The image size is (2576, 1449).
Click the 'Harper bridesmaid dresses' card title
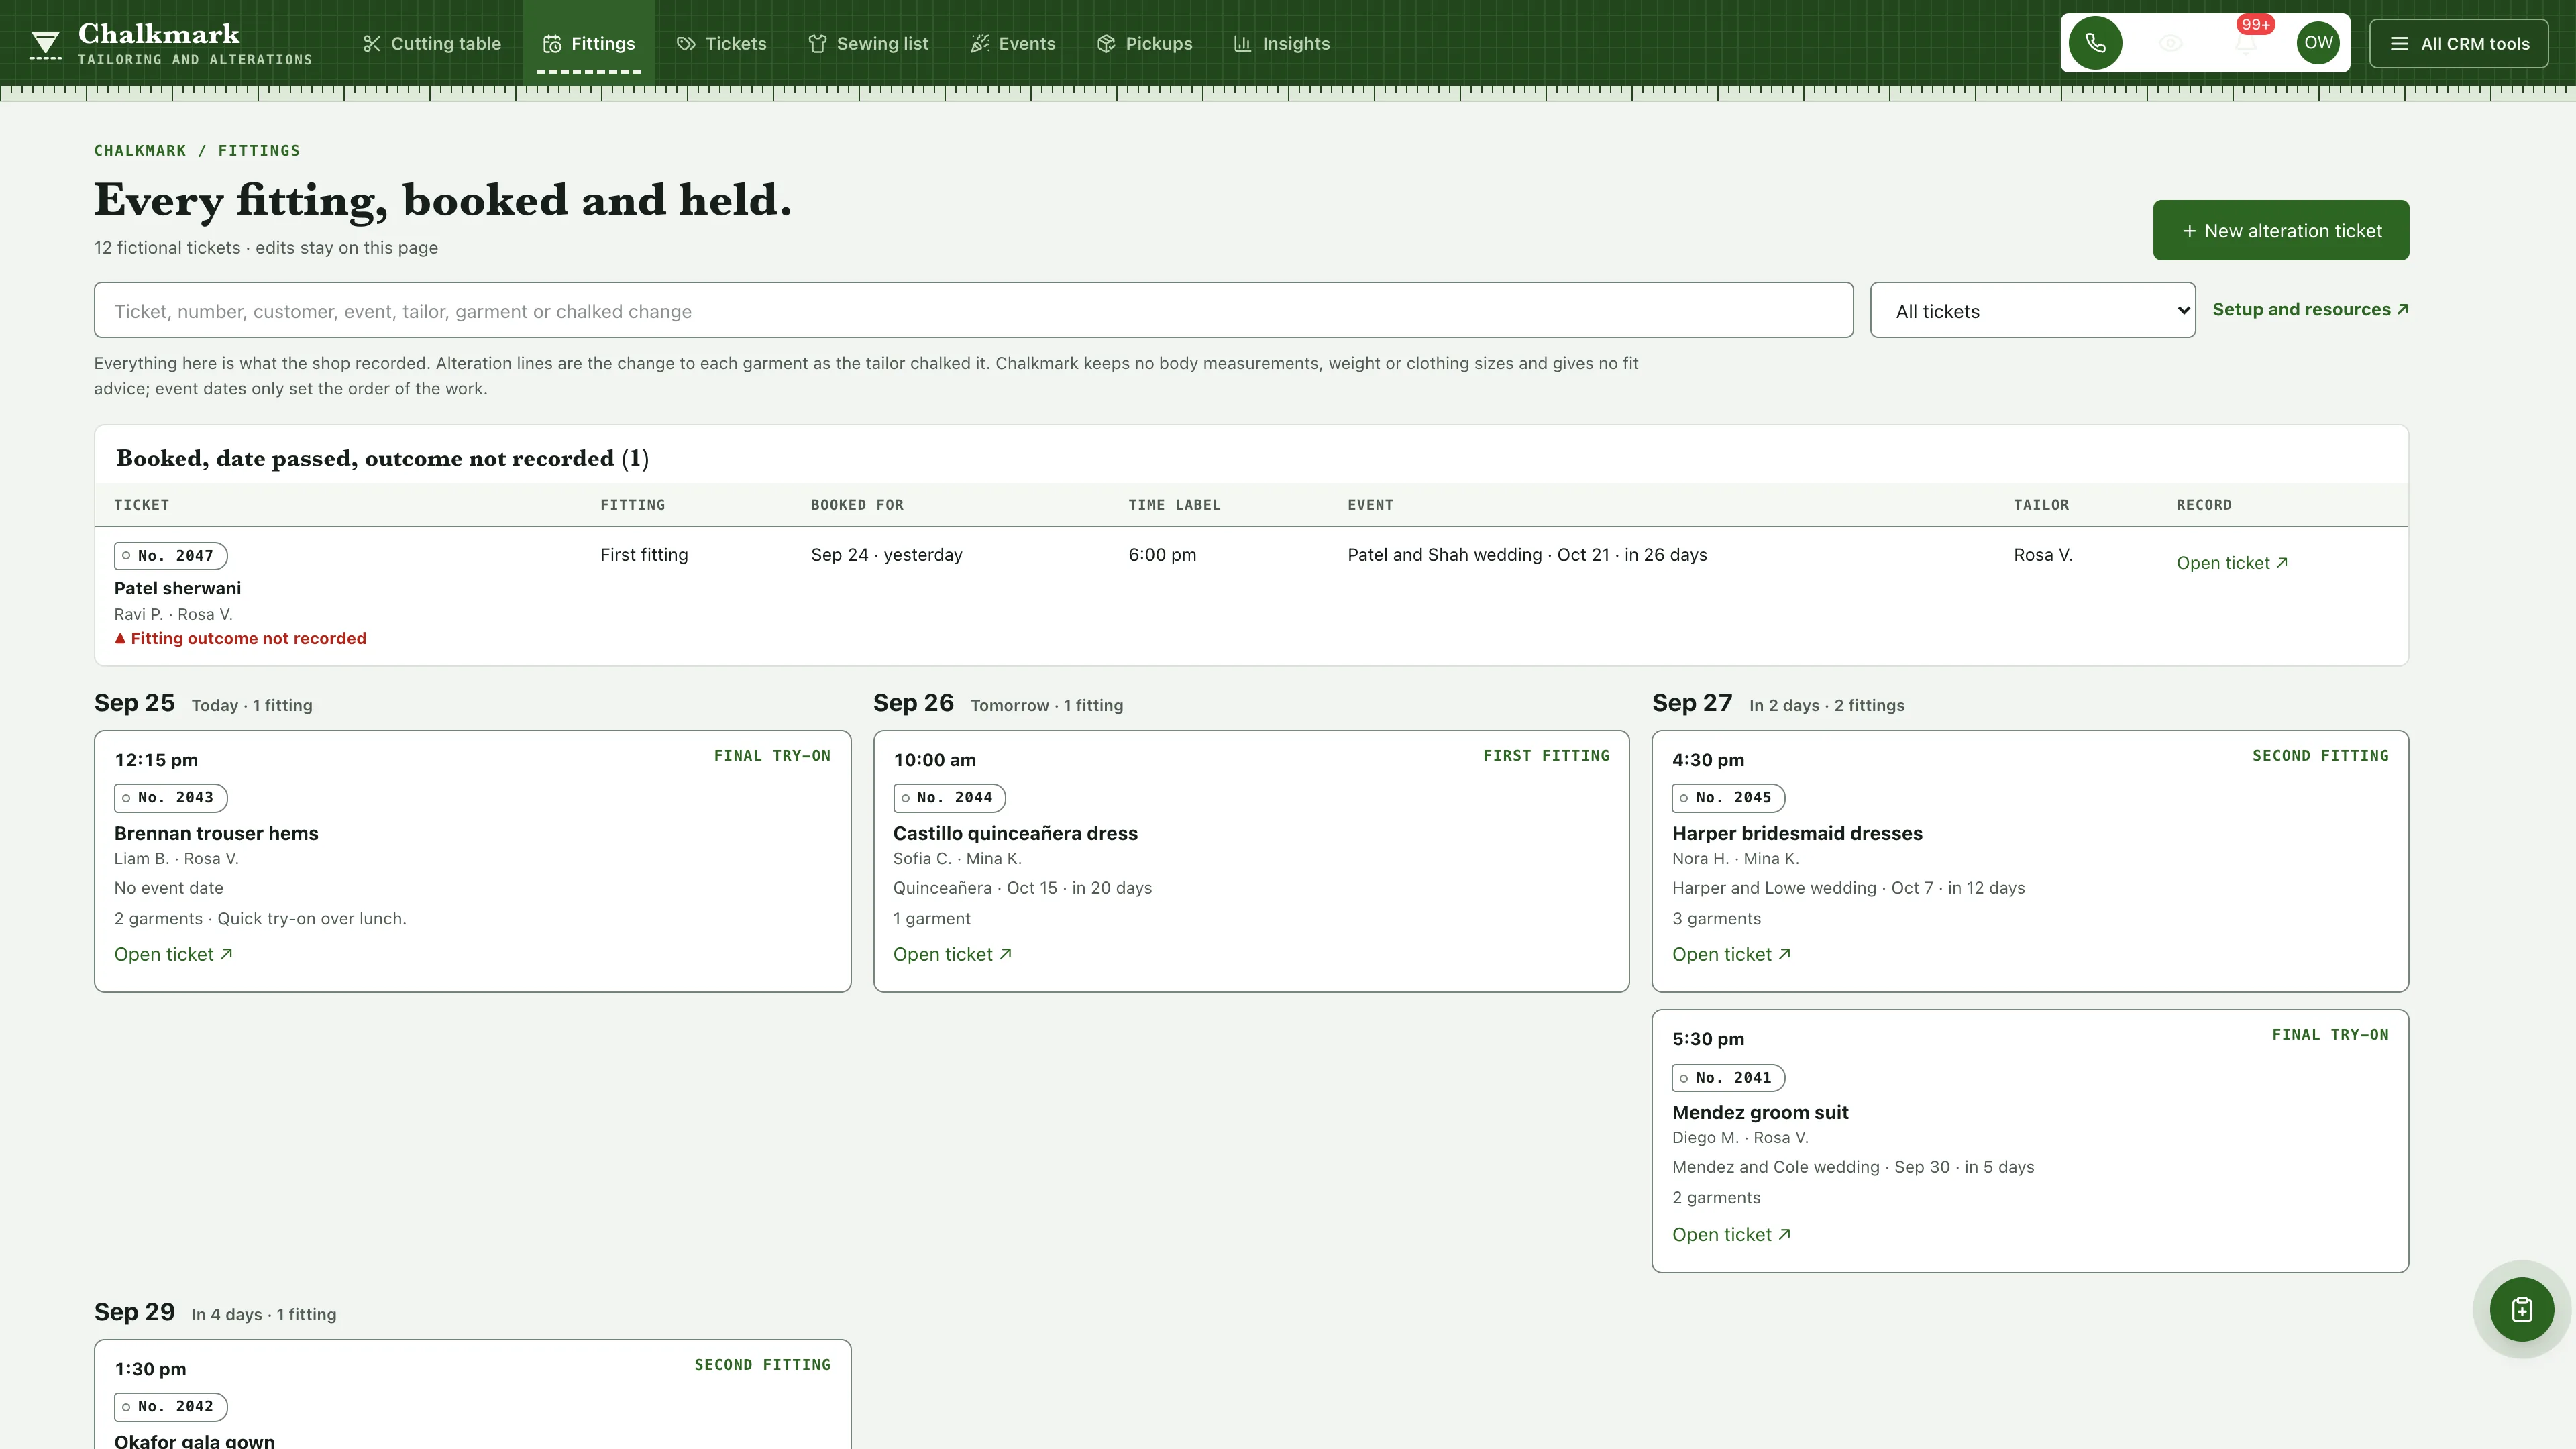[1797, 833]
